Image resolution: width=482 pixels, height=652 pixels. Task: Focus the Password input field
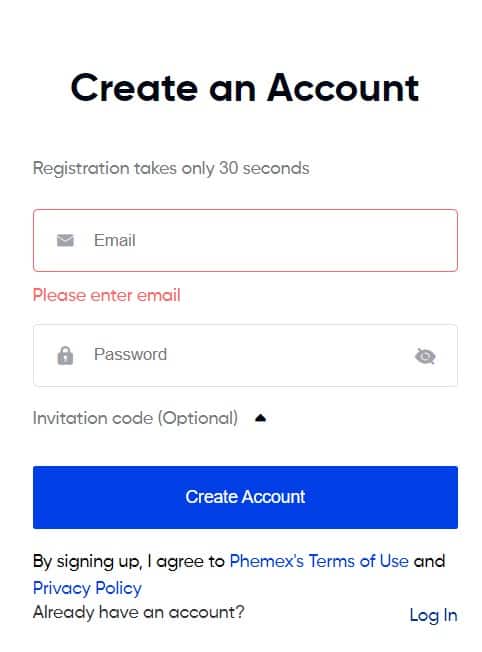click(x=245, y=356)
